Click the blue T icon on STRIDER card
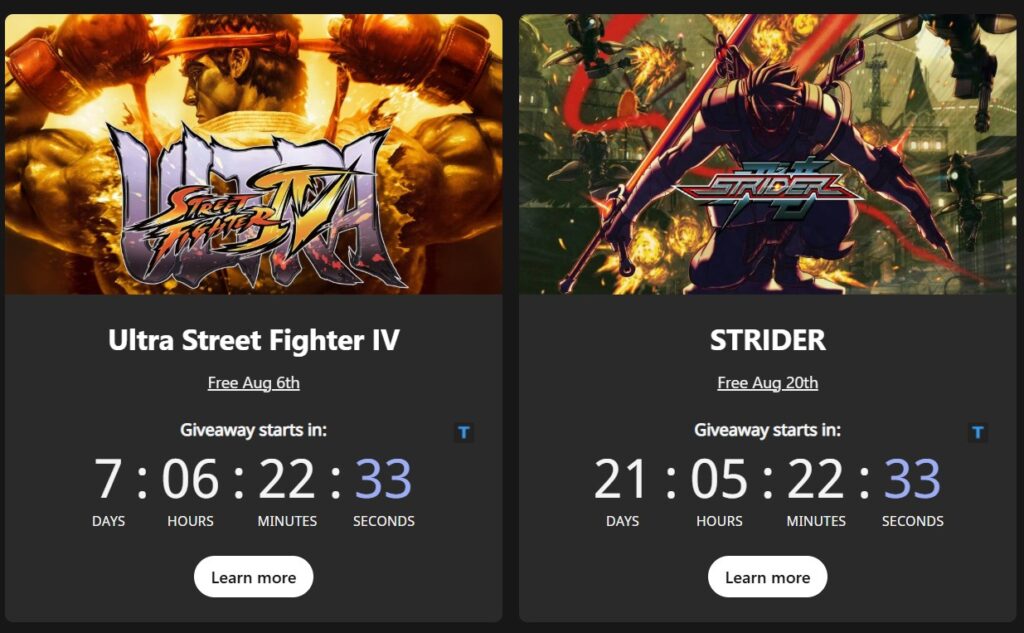 pos(978,432)
